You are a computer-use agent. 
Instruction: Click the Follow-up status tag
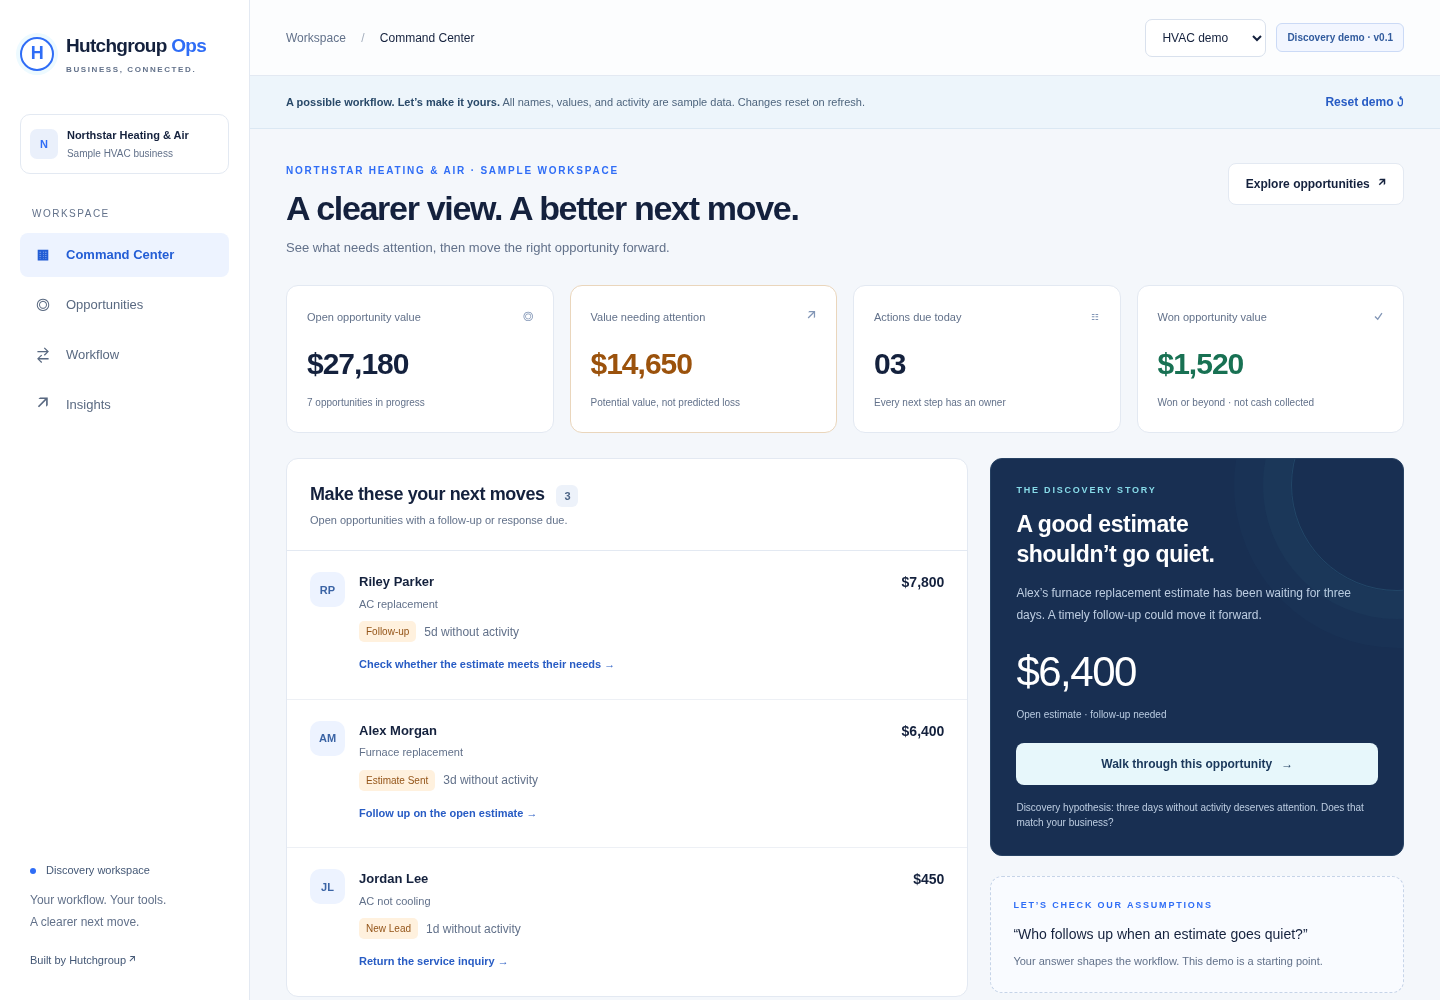pyautogui.click(x=387, y=632)
